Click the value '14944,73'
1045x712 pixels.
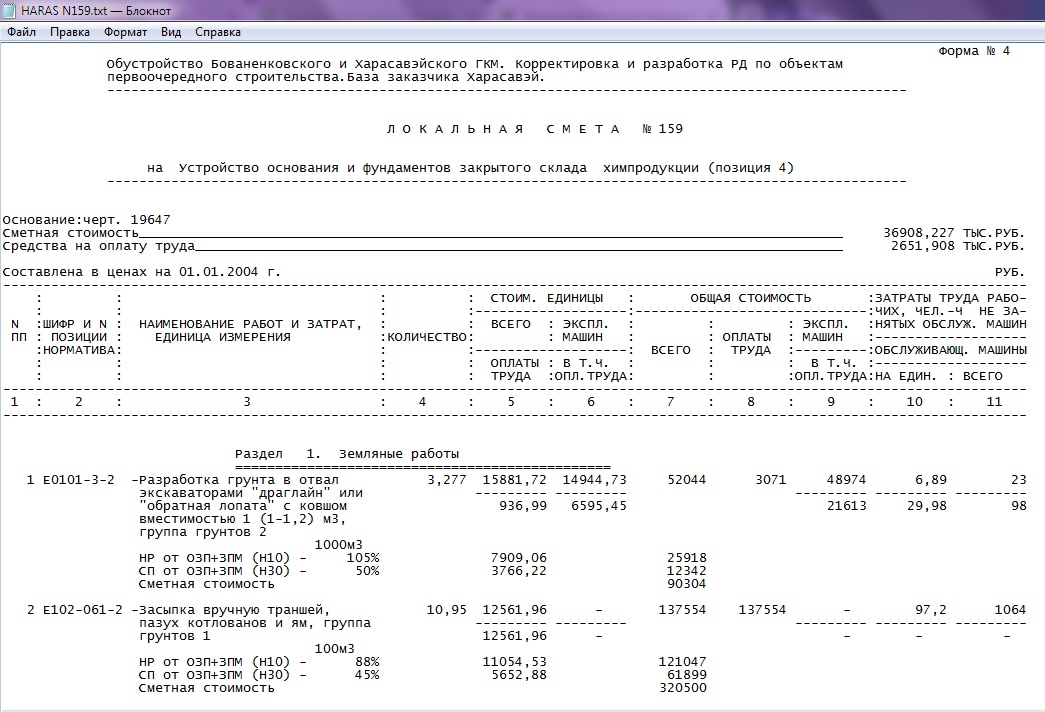pyautogui.click(x=594, y=480)
